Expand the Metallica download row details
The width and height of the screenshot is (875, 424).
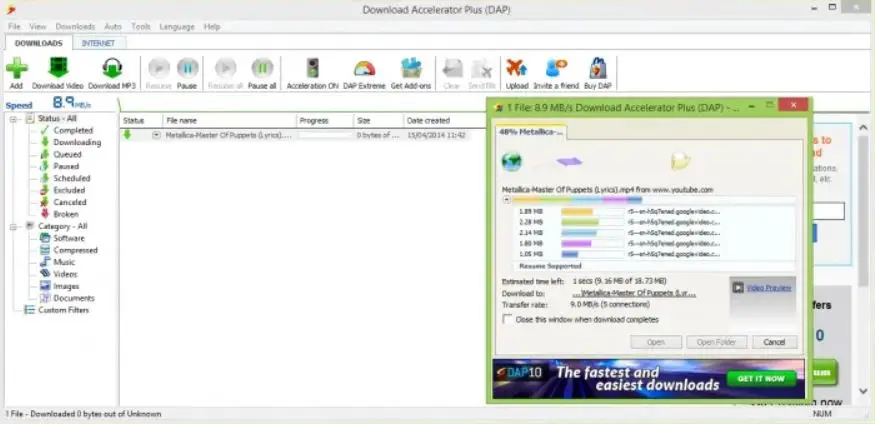(156, 135)
